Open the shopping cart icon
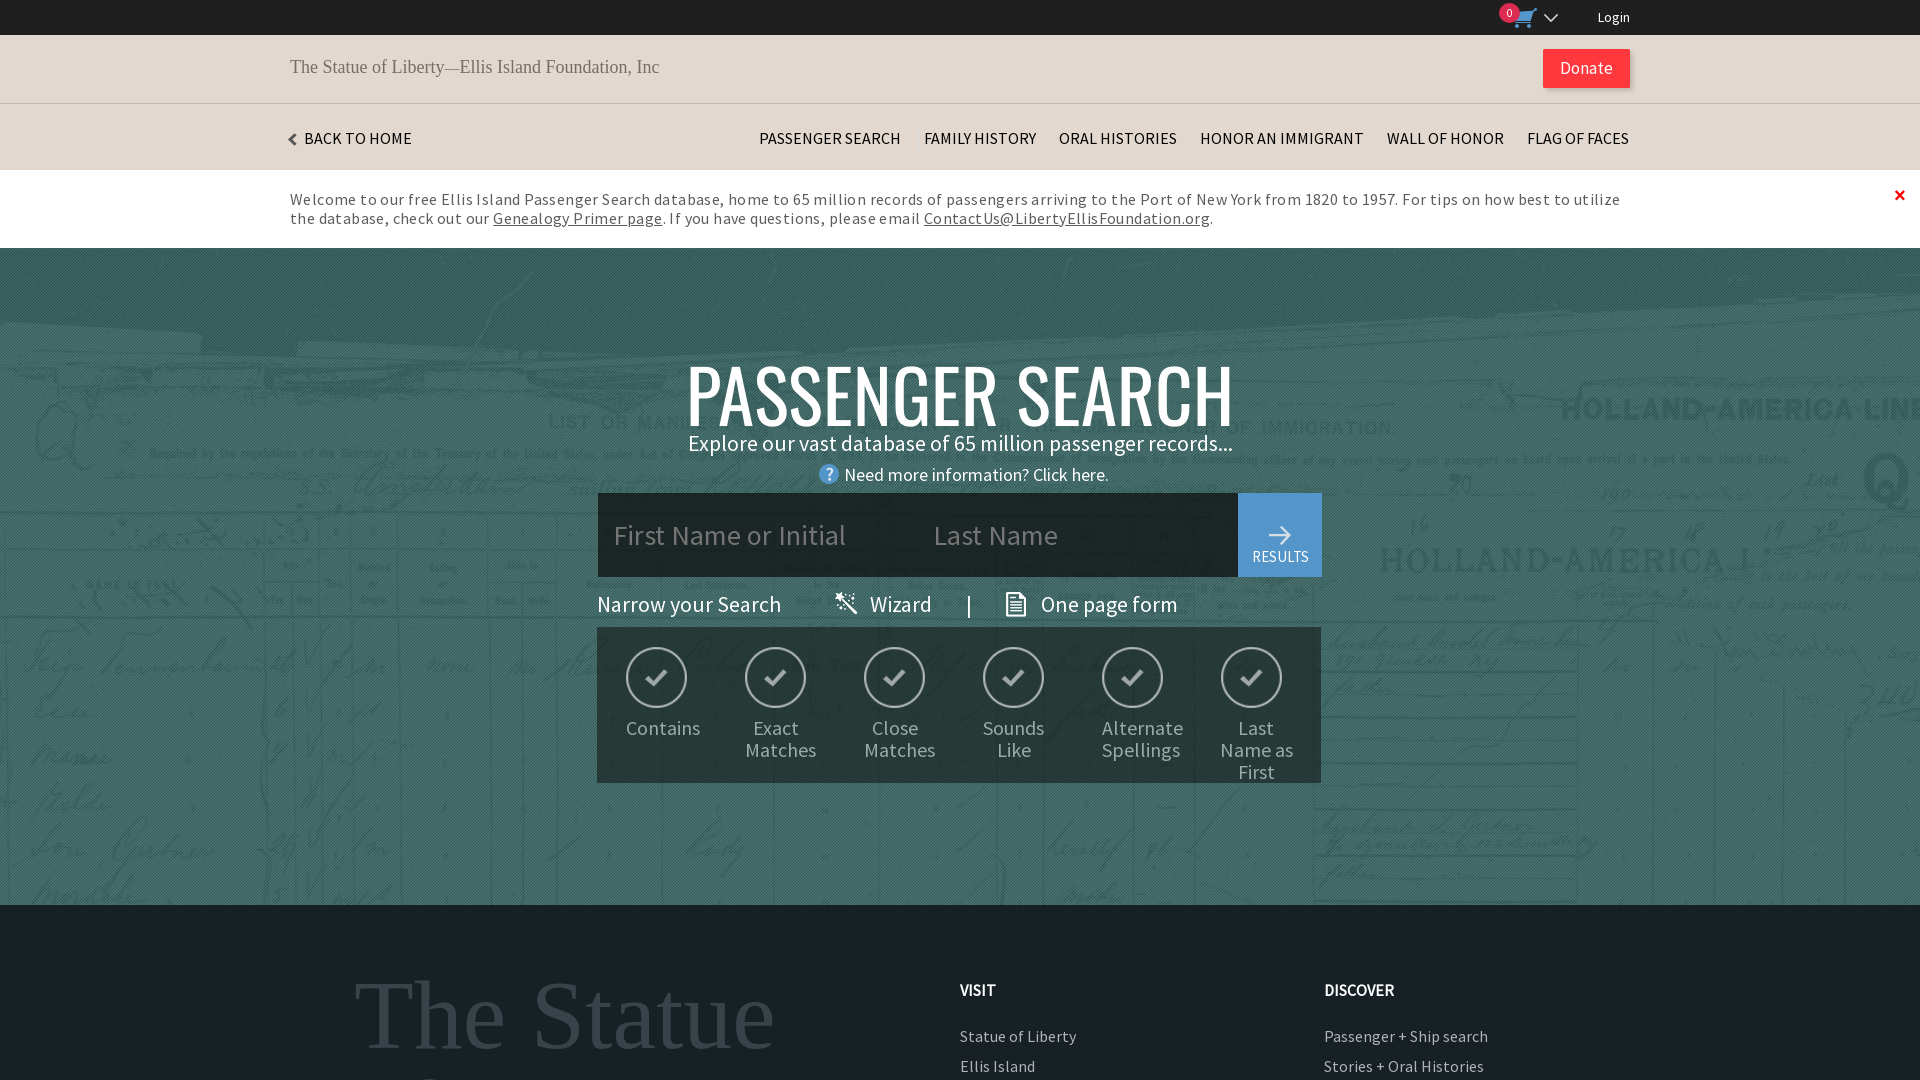 coord(1523,18)
